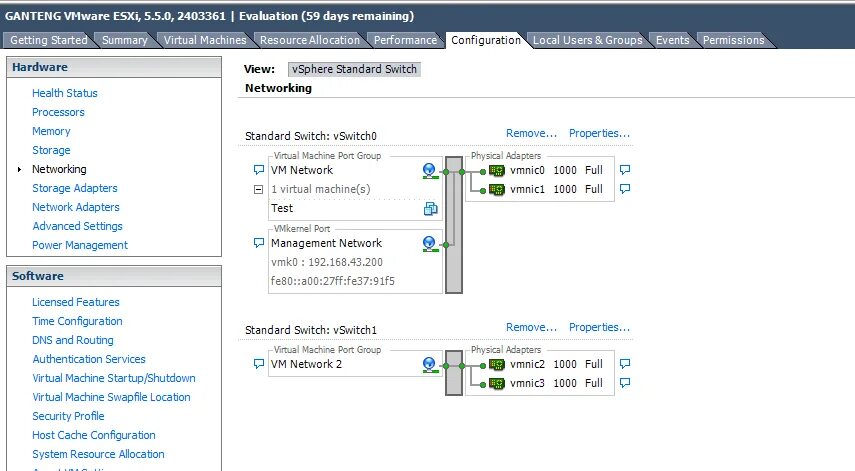The height and width of the screenshot is (471, 855).
Task: Select the Test virtual machine entry
Action: (282, 209)
